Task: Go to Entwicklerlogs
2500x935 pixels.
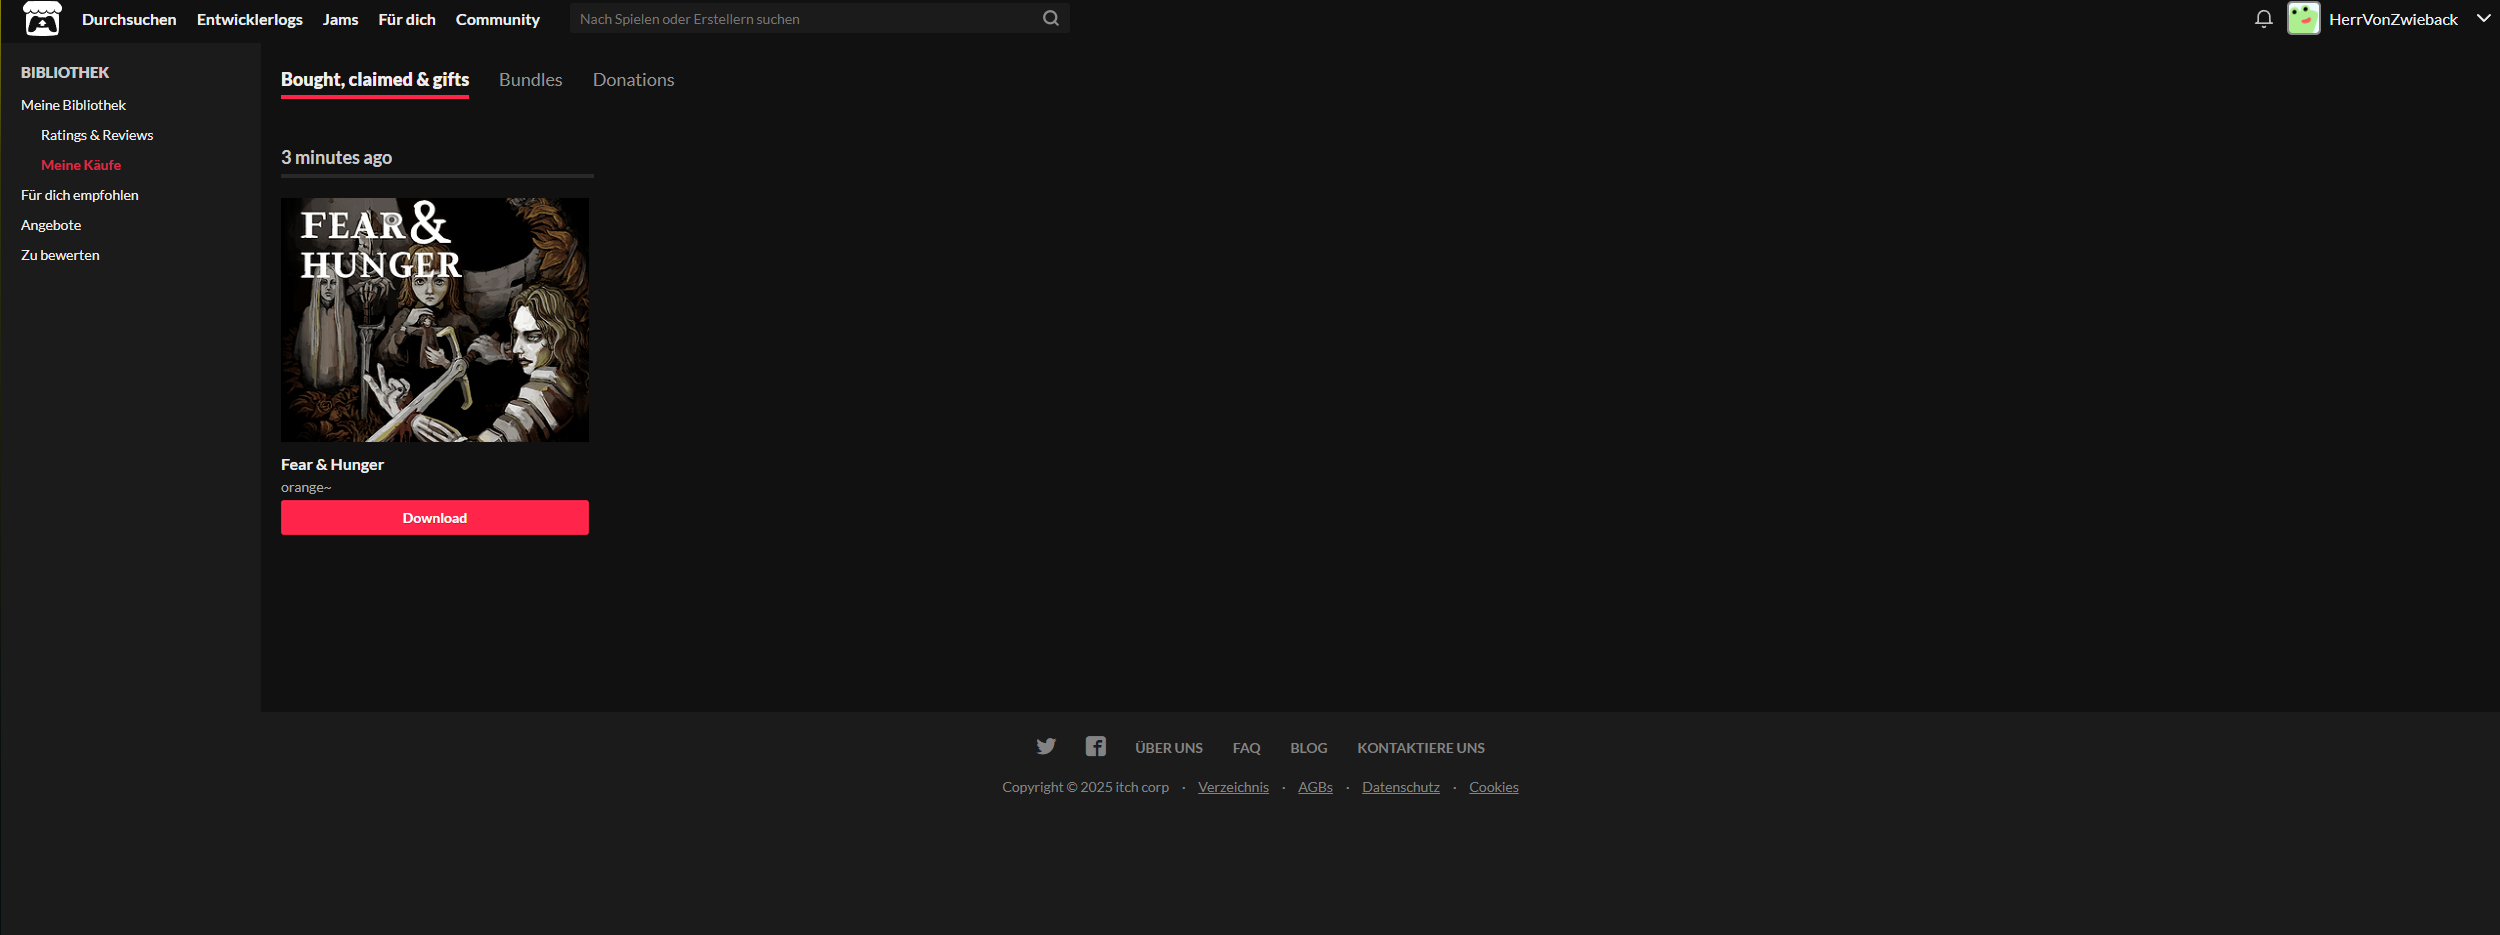Action: coord(250,19)
